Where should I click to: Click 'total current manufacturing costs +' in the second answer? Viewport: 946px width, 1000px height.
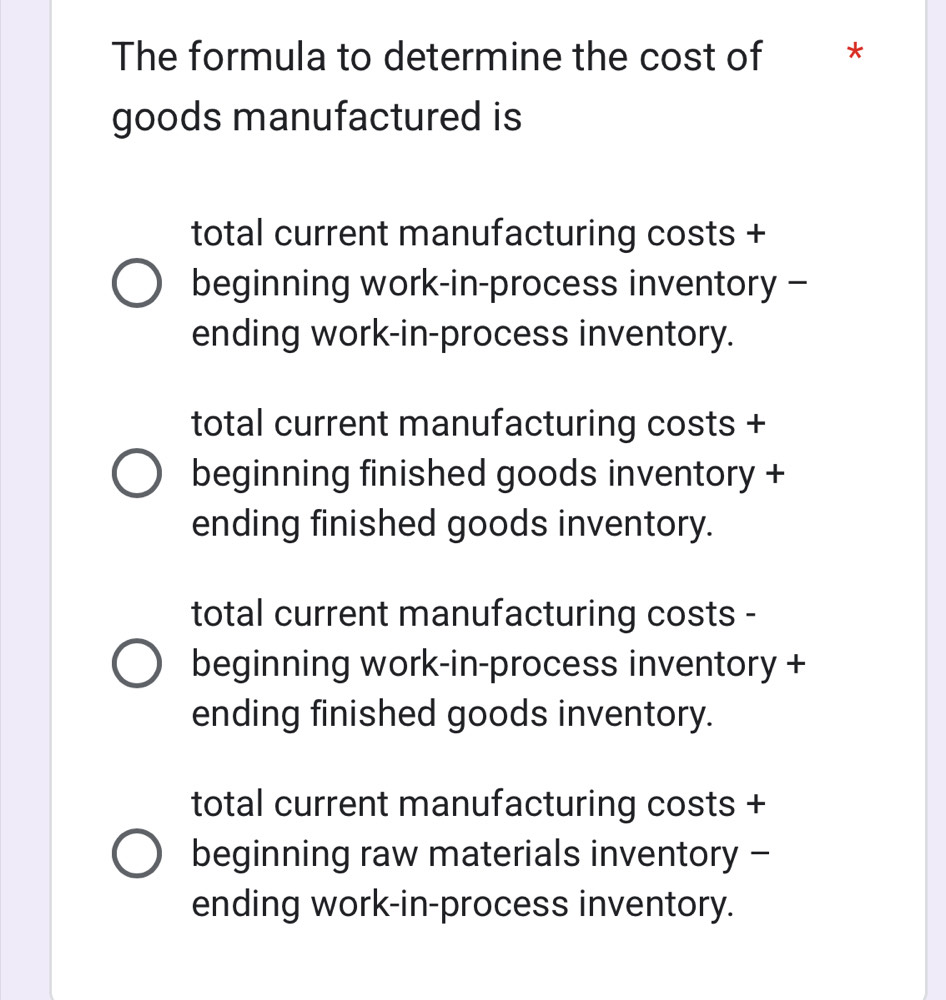click(479, 425)
